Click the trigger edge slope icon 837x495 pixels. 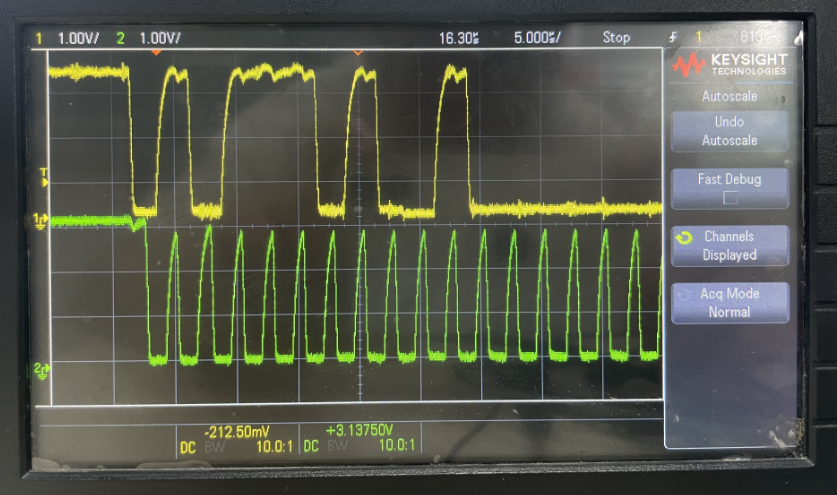[x=673, y=37]
